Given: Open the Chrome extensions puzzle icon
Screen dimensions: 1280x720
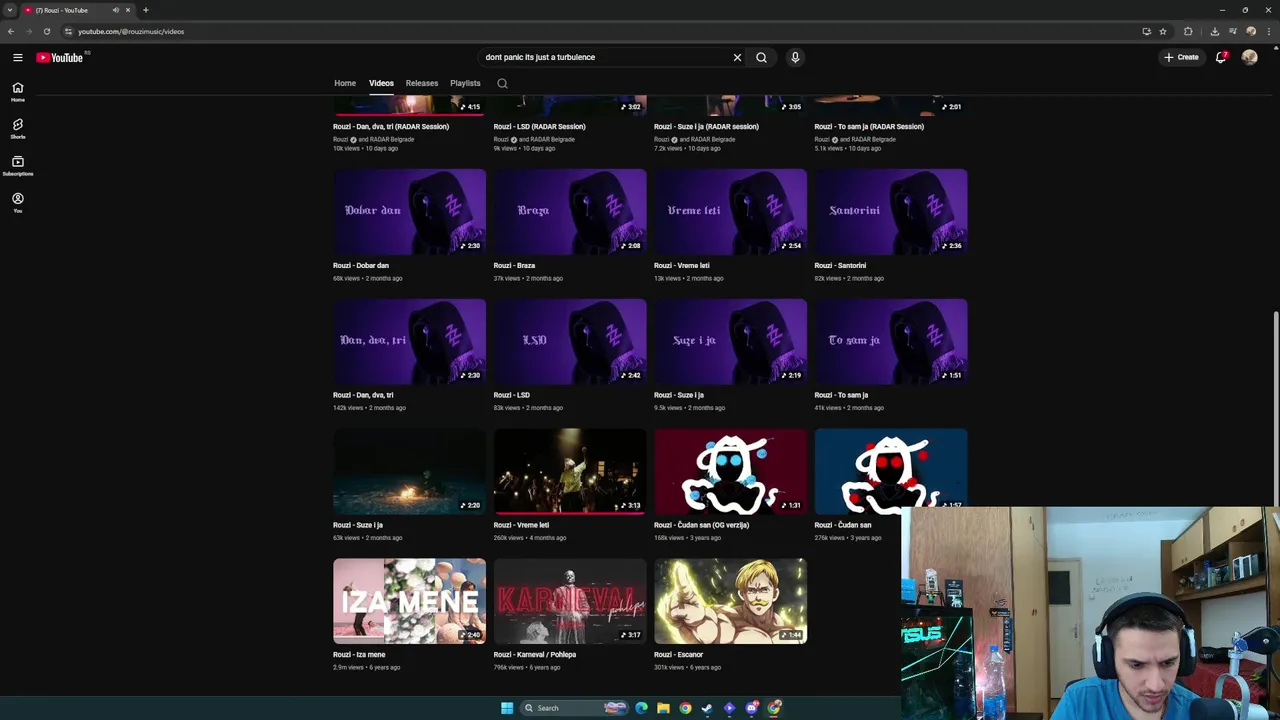Looking at the screenshot, I should pos(1188,31).
